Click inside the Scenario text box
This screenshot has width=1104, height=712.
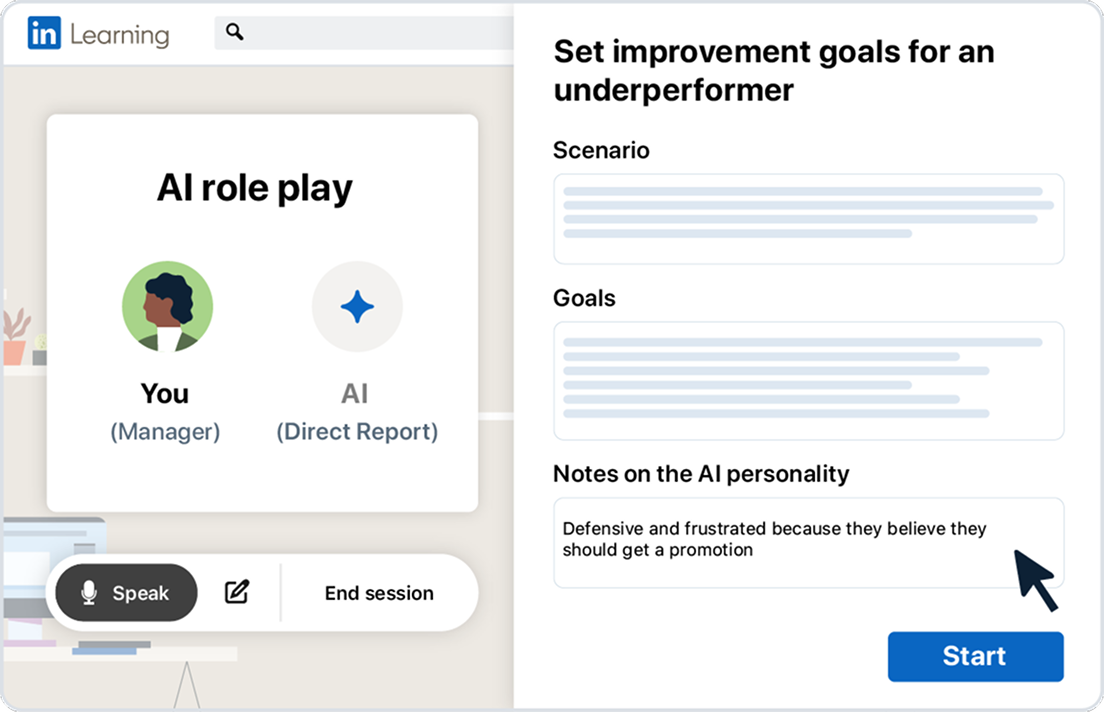(x=808, y=219)
